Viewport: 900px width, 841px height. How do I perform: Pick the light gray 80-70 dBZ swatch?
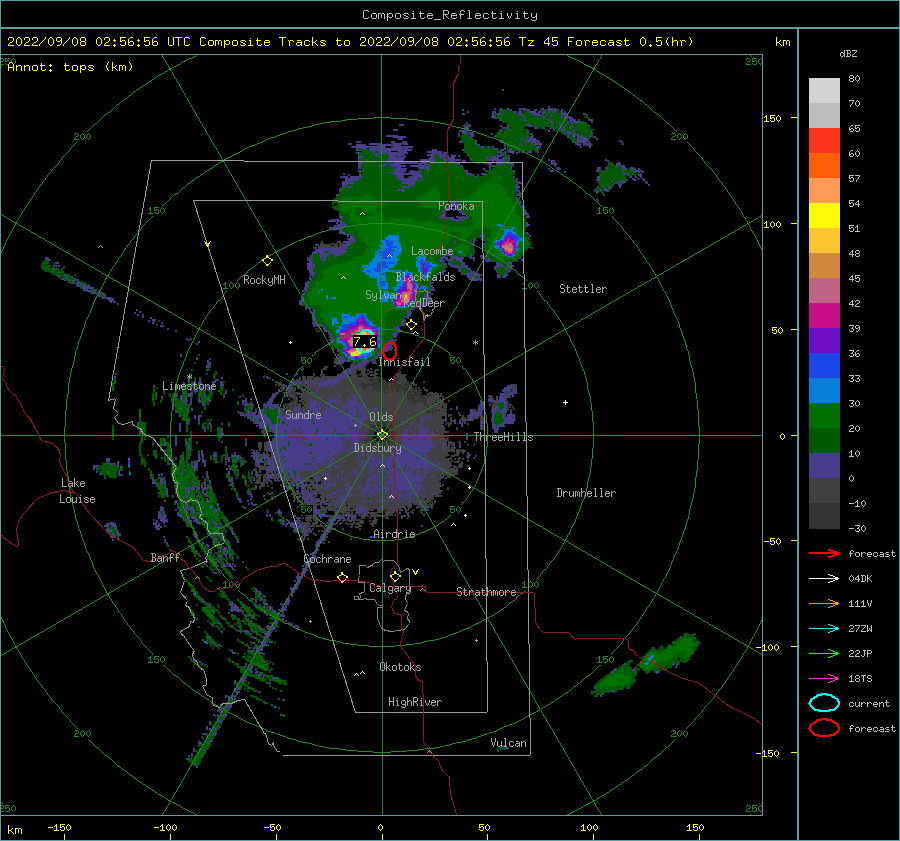824,91
